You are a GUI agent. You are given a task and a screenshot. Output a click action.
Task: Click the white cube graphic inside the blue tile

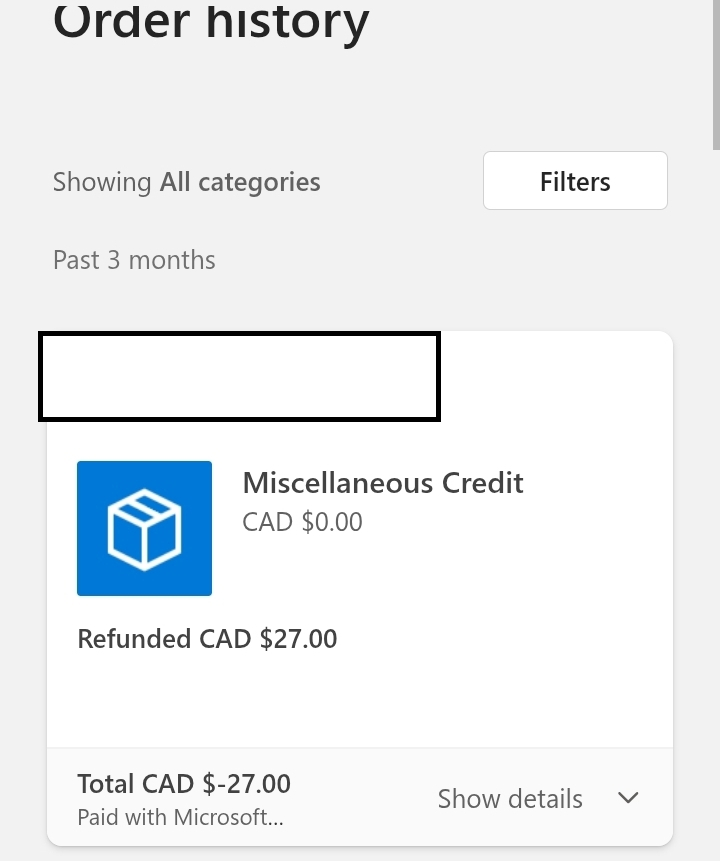coord(144,529)
